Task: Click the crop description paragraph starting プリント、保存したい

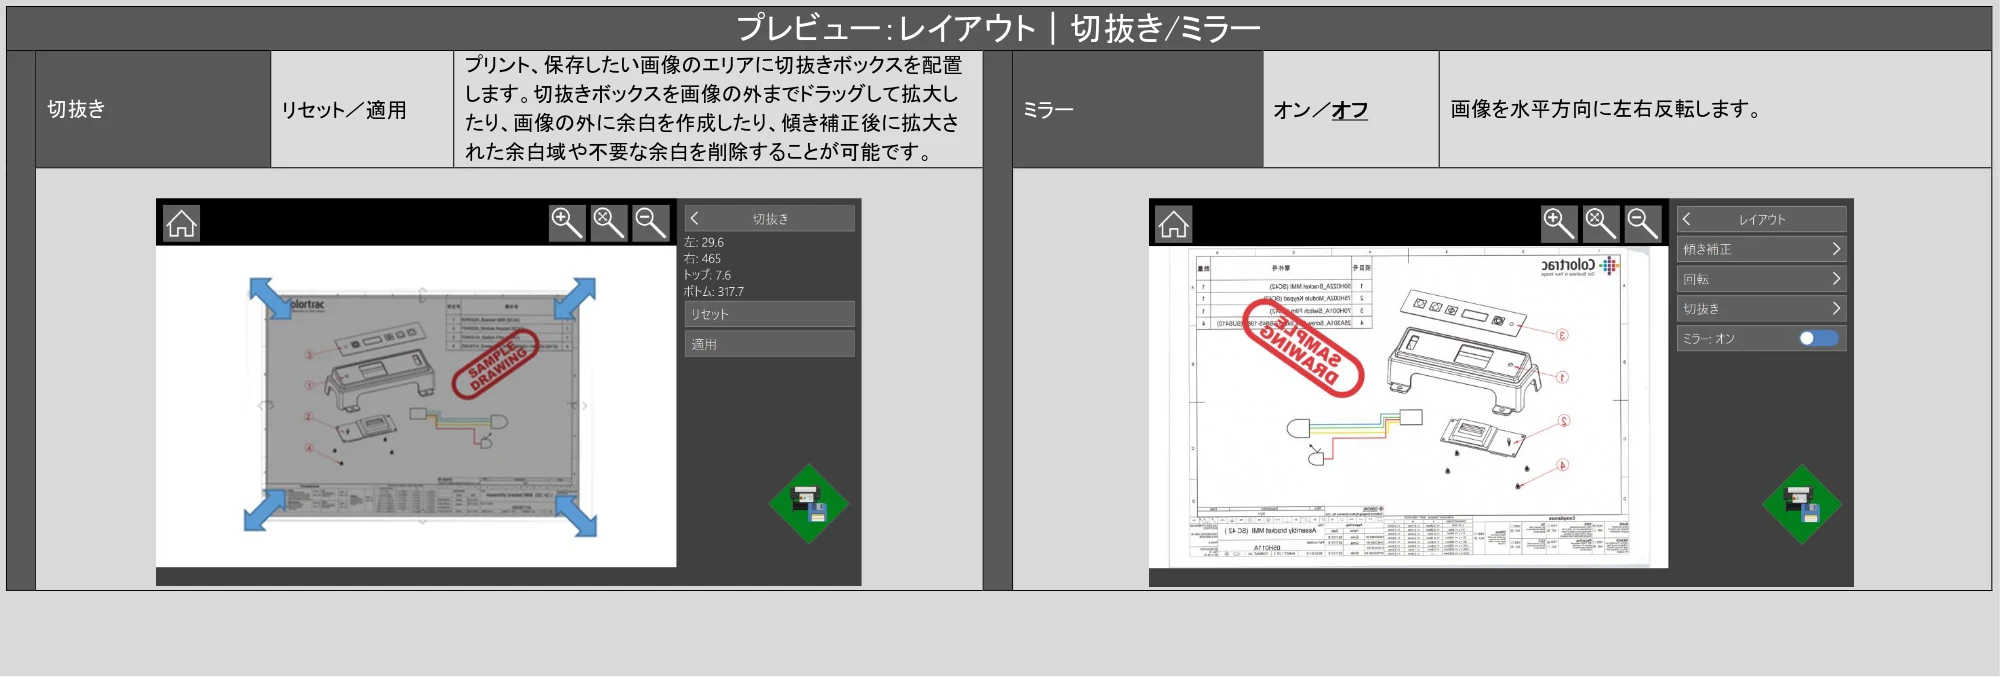Action: (x=713, y=108)
